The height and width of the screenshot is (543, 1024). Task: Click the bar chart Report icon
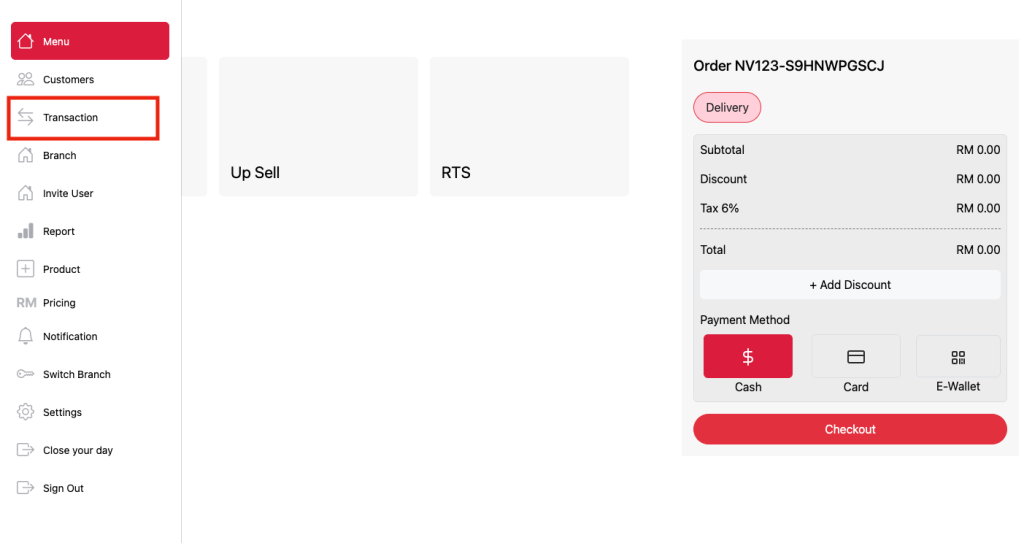[x=25, y=231]
